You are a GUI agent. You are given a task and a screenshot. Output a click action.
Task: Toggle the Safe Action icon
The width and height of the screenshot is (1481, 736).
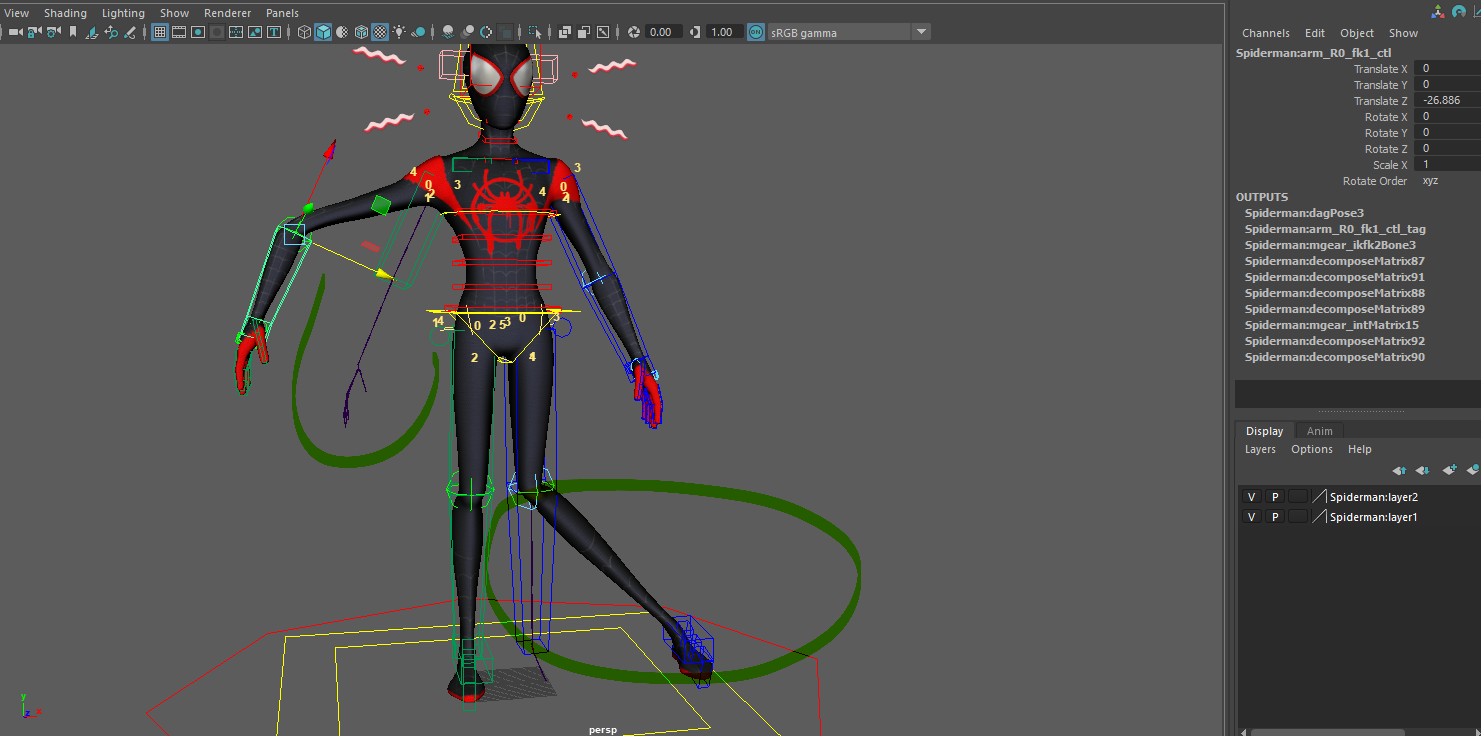point(255,32)
